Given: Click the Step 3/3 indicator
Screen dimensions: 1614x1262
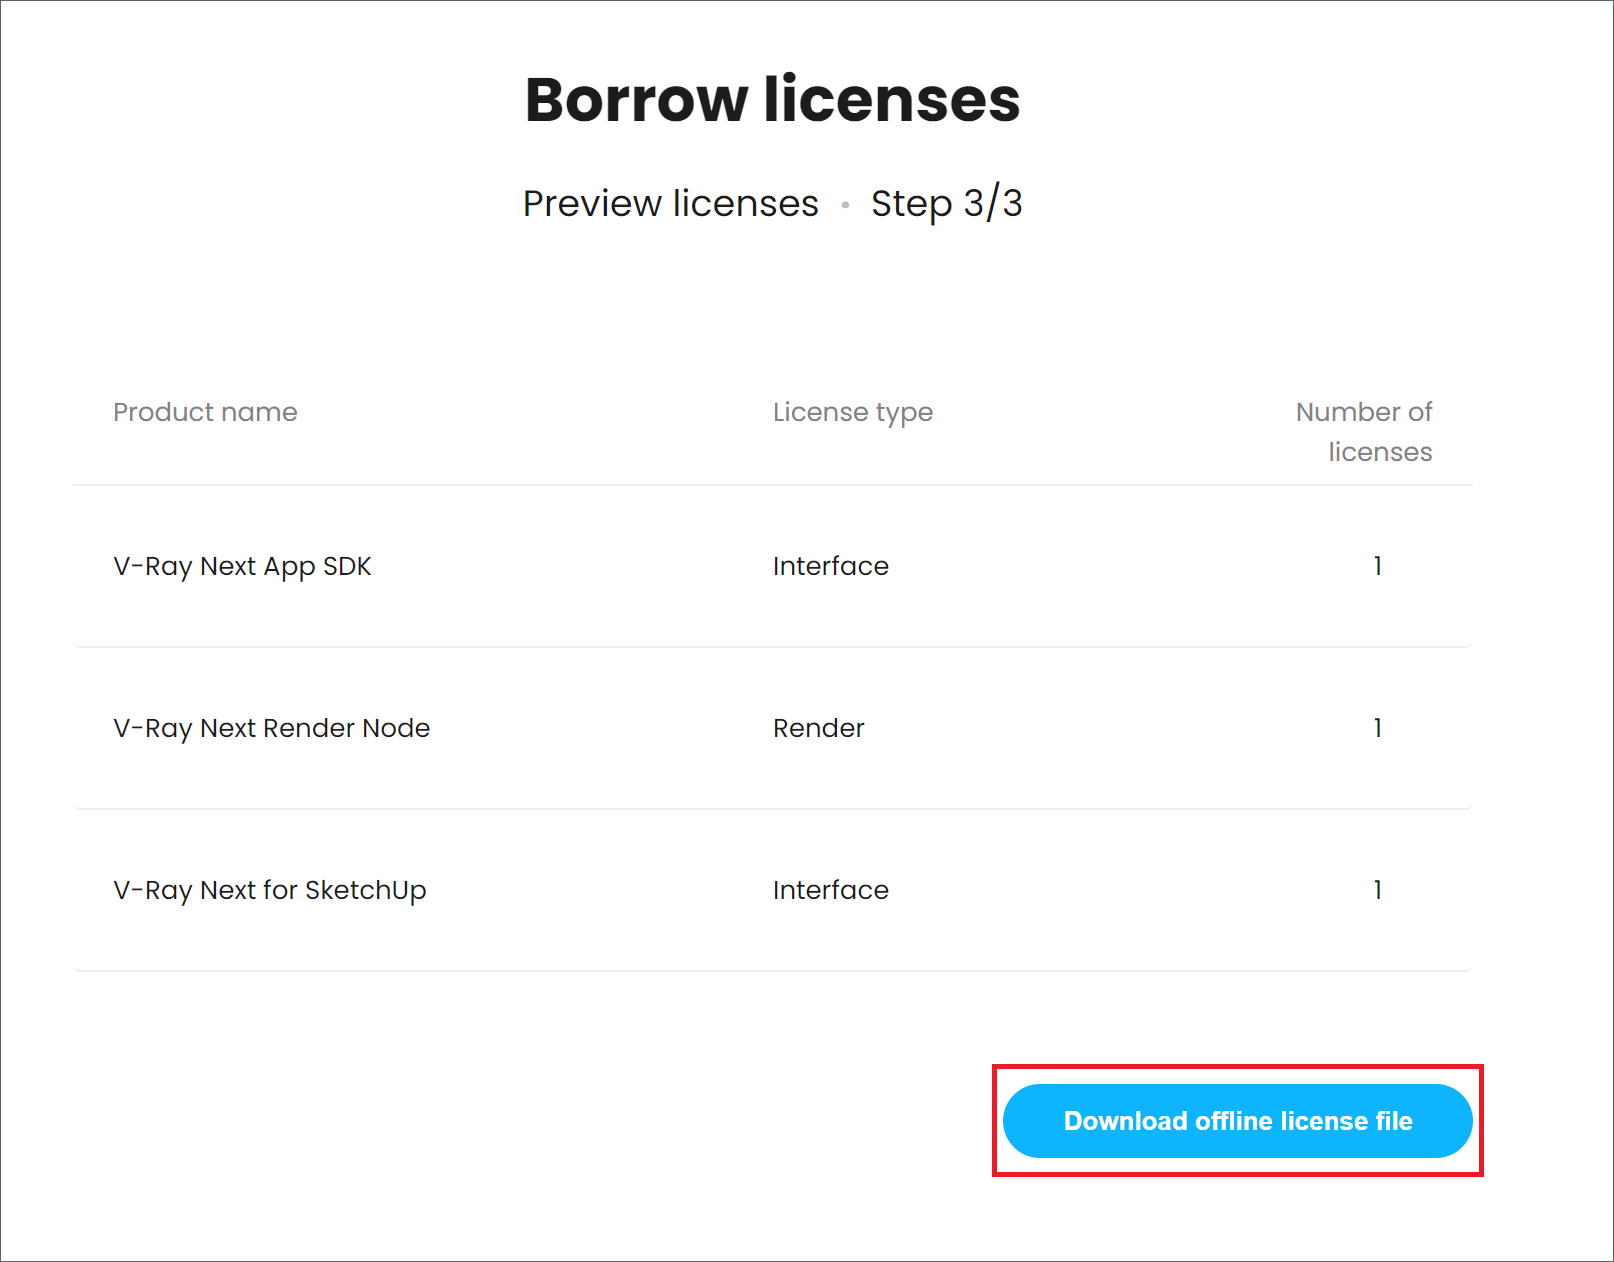Looking at the screenshot, I should 947,203.
